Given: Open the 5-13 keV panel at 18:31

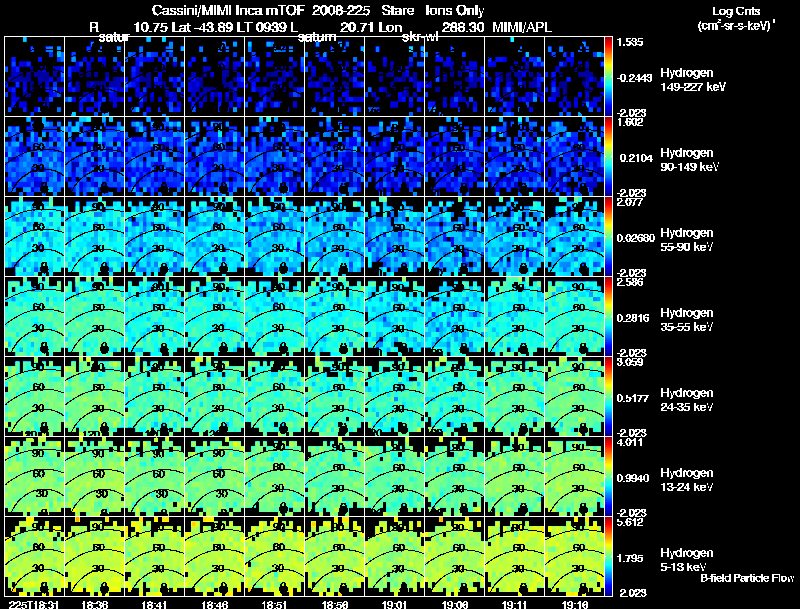Looking at the screenshot, I should pyautogui.click(x=34, y=557).
